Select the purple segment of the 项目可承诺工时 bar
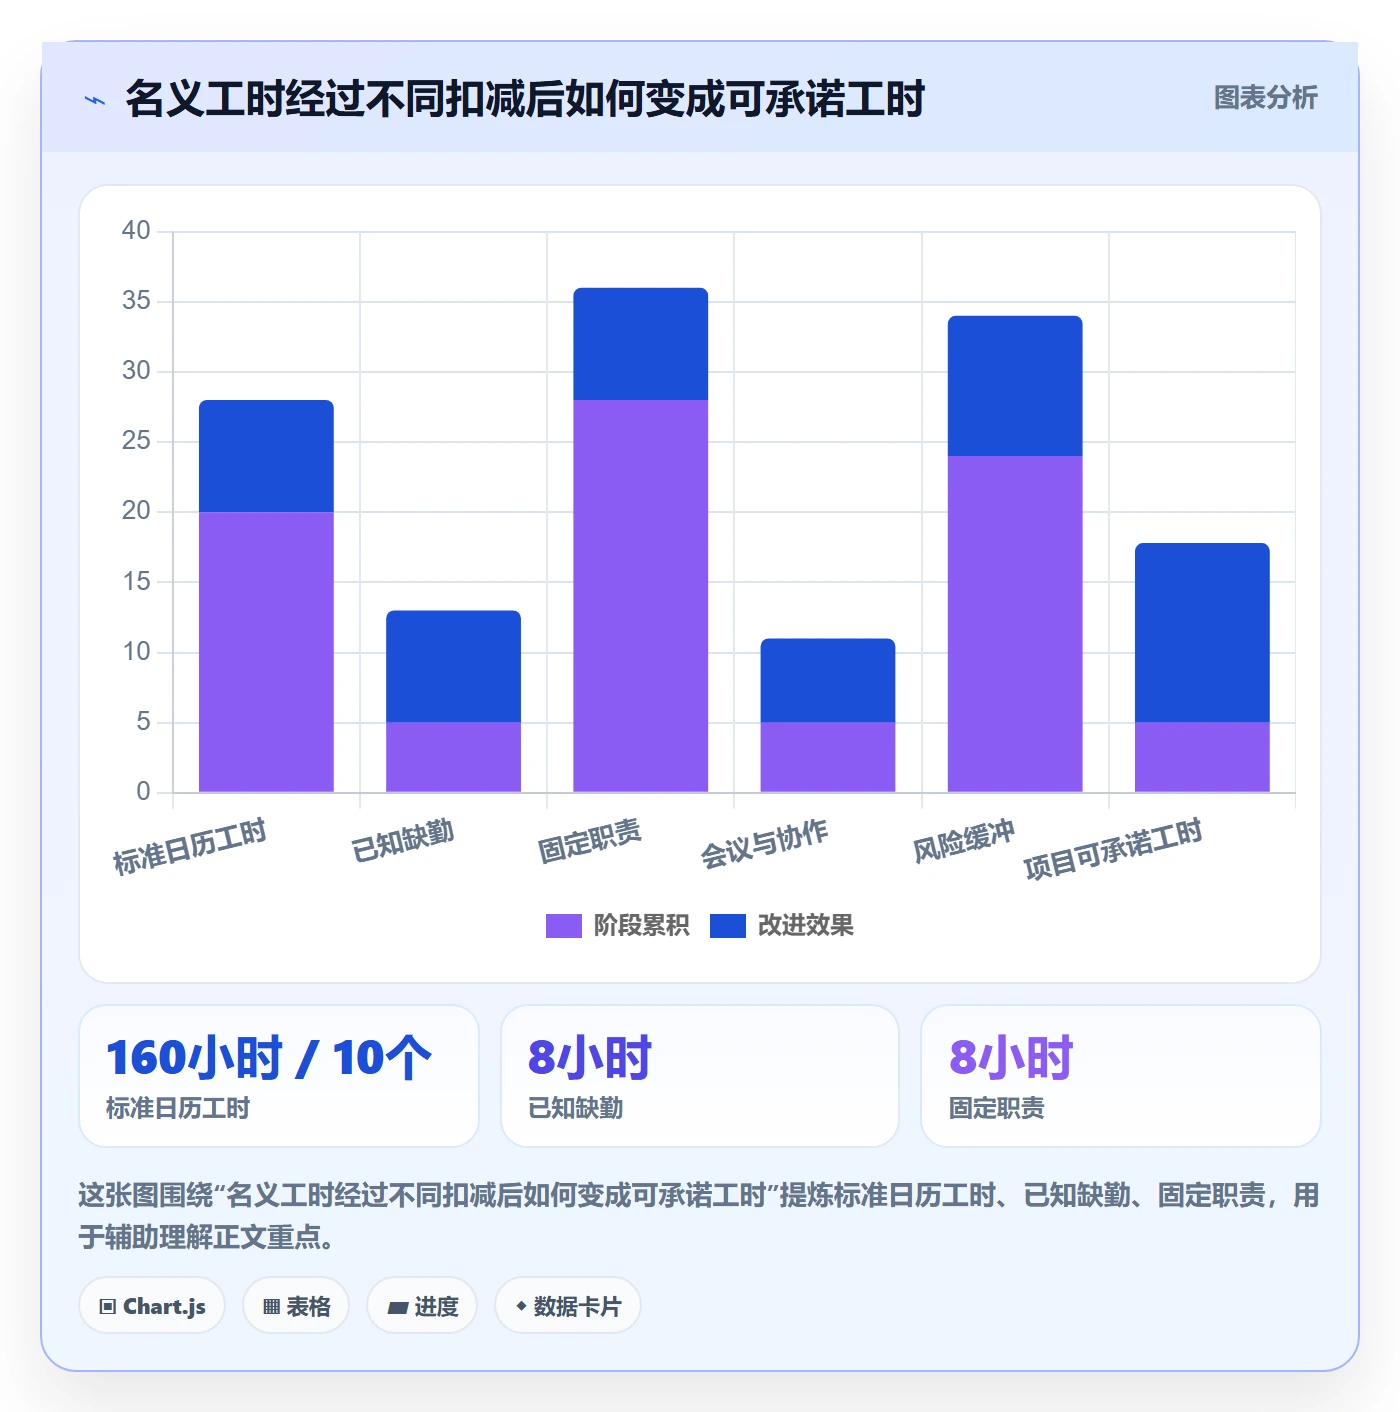 1202,757
